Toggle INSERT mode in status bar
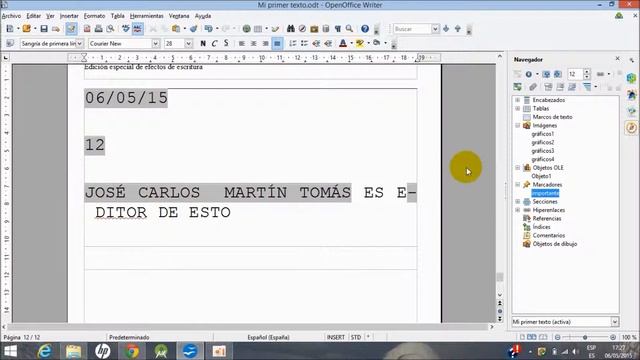 336,337
